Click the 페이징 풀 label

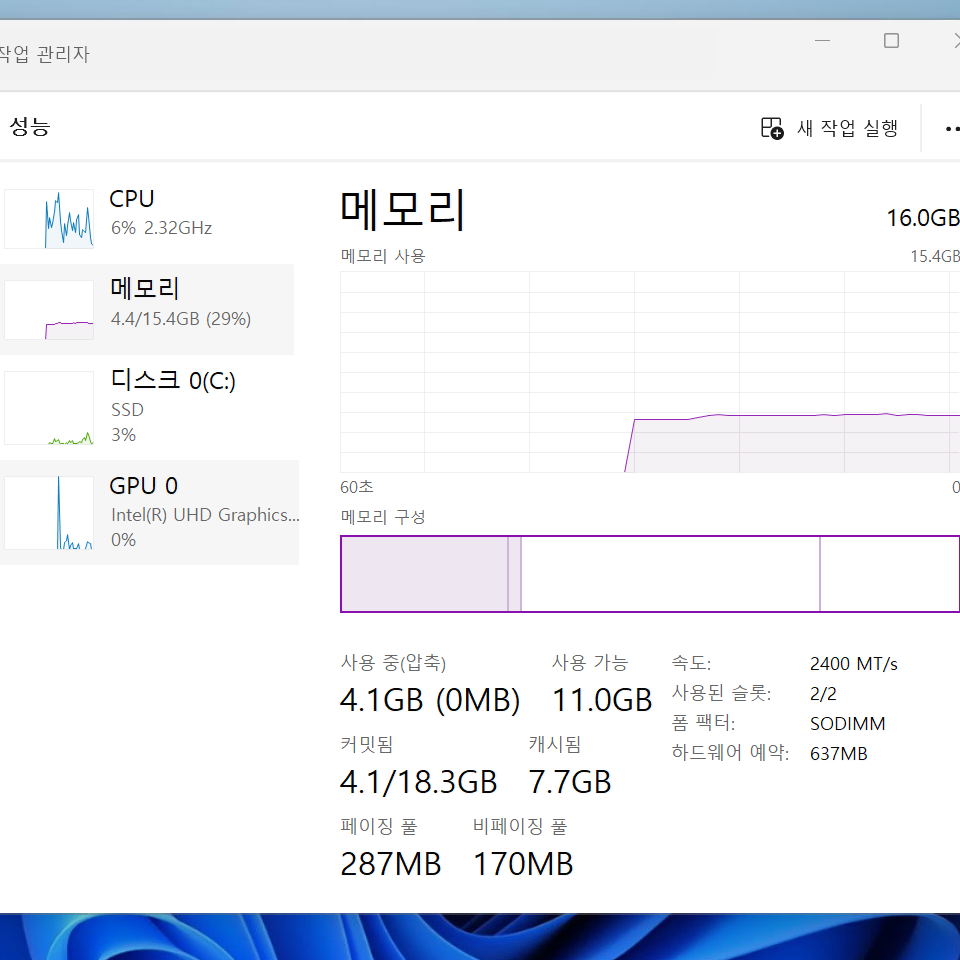click(x=378, y=827)
